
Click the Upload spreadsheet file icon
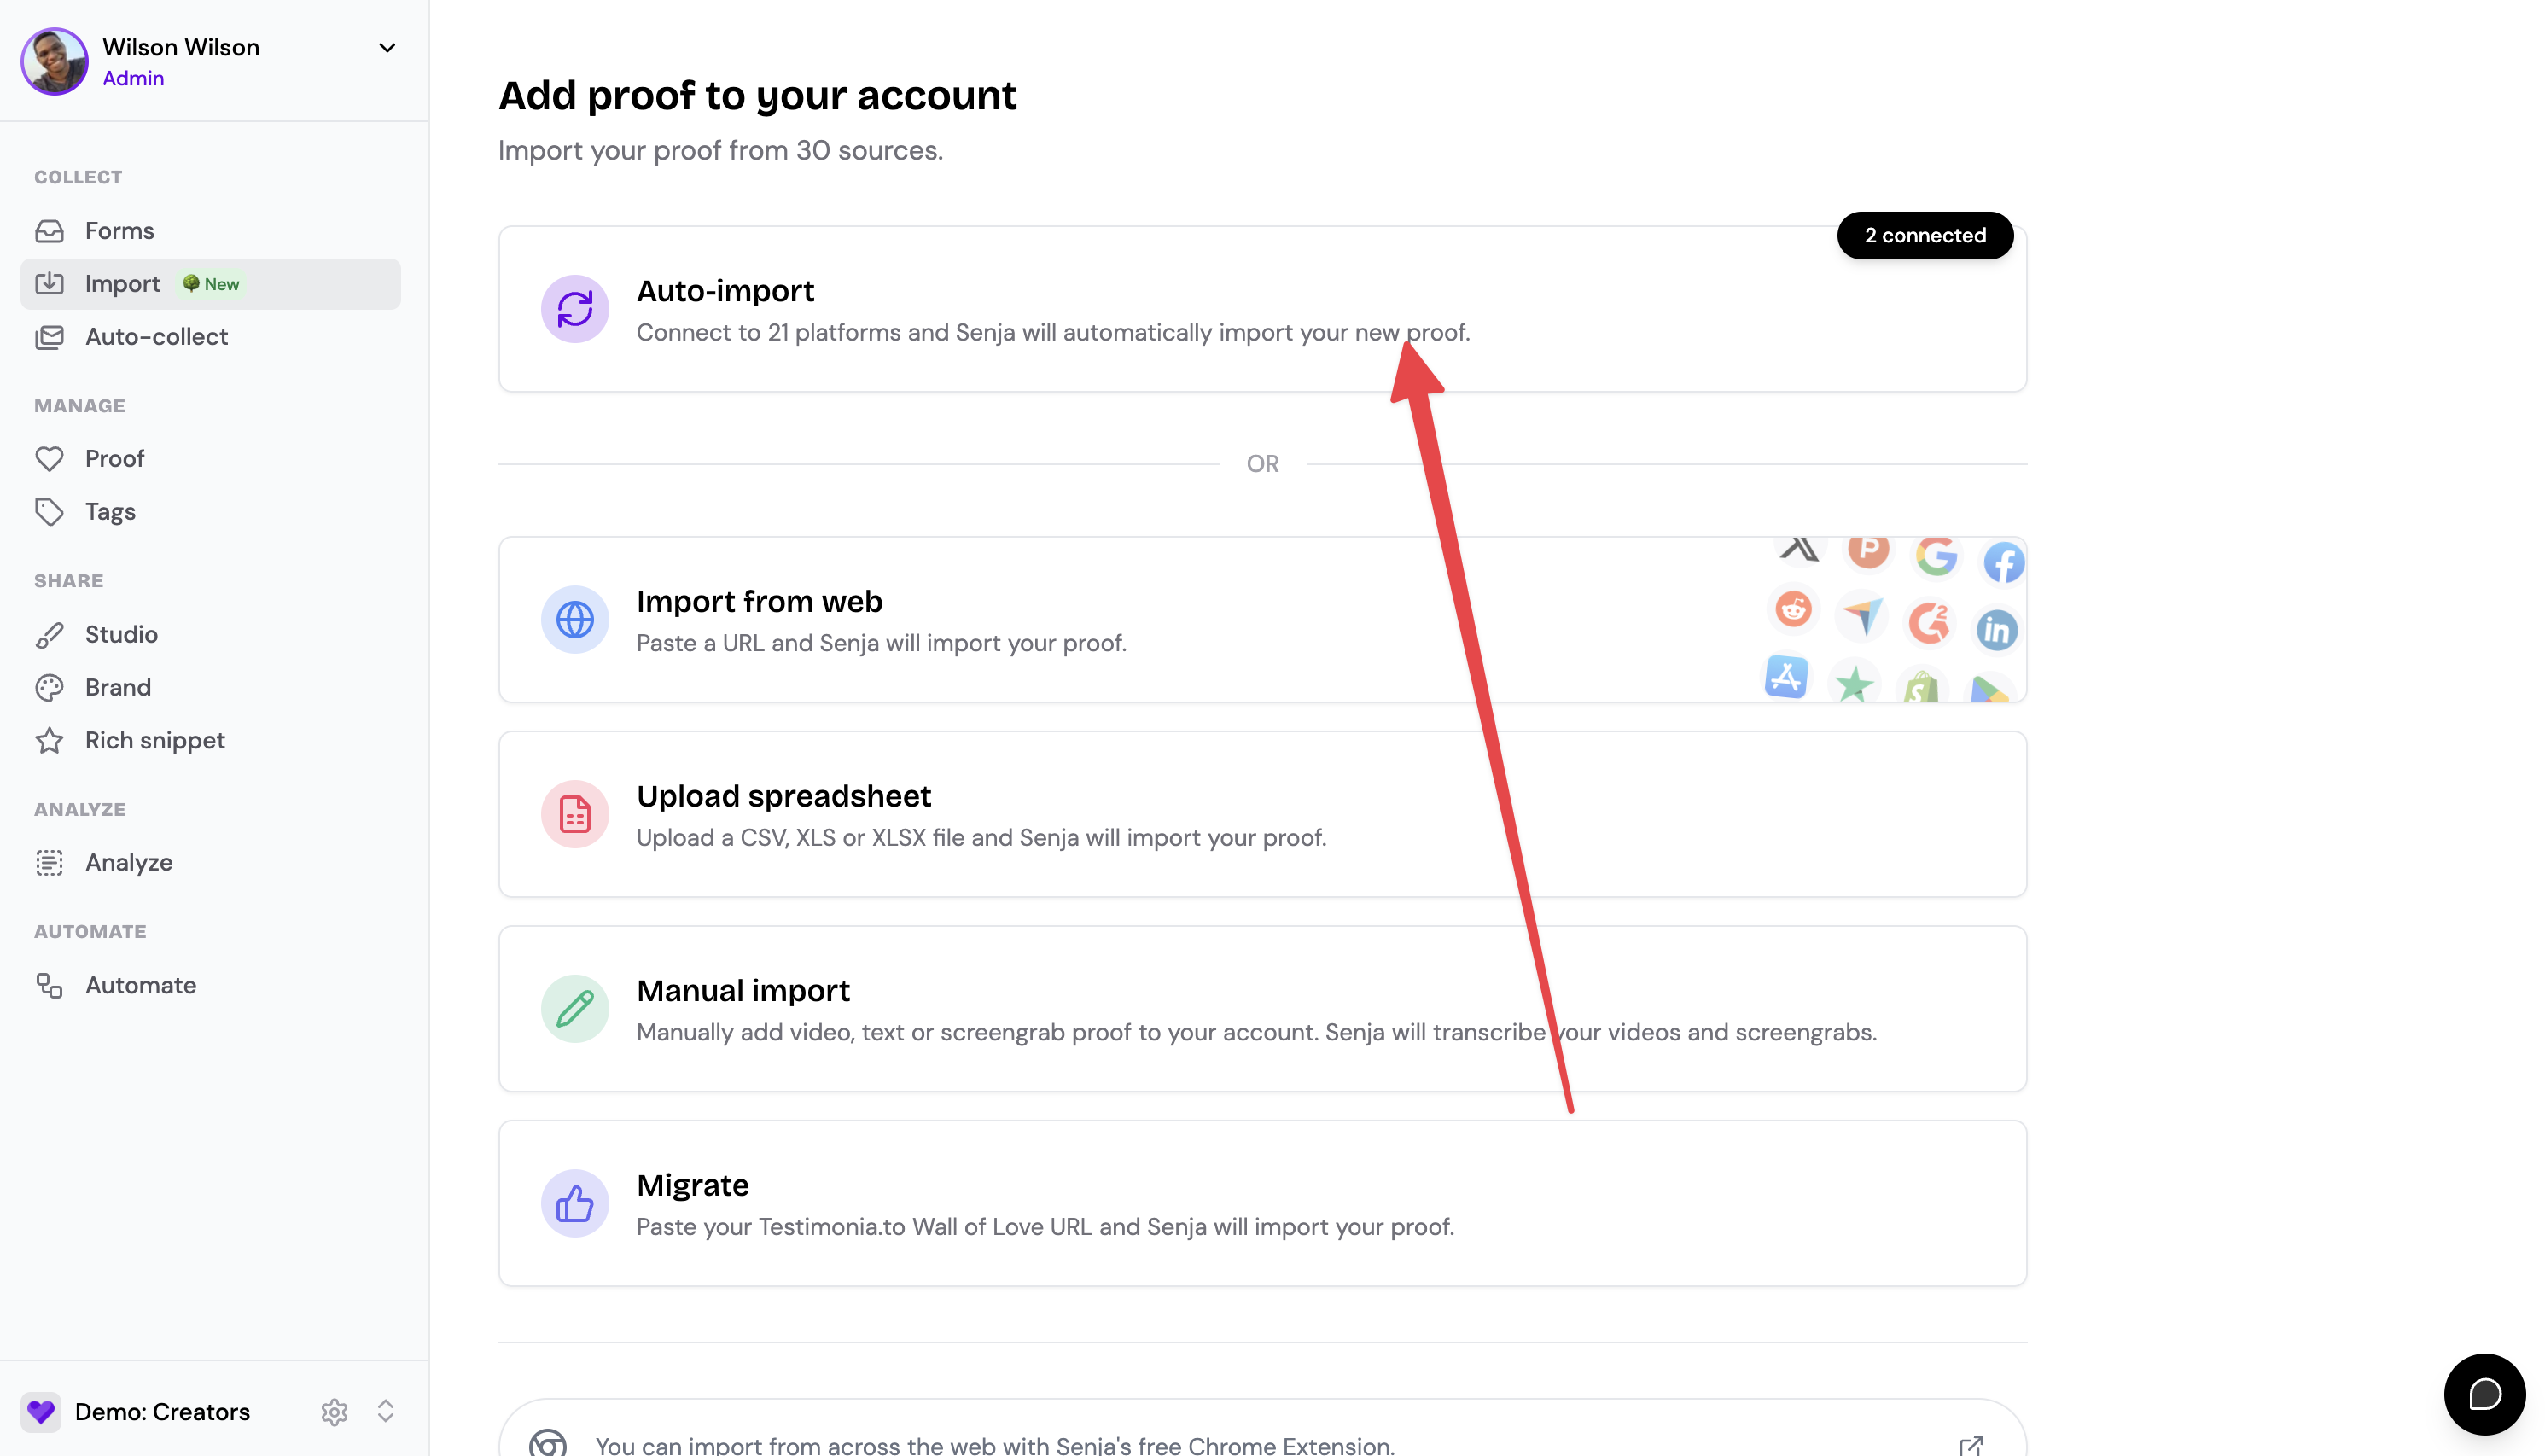575,815
